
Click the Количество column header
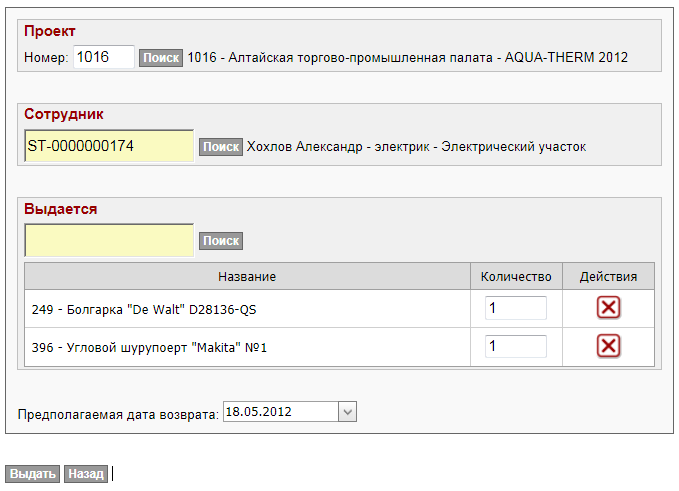click(x=516, y=277)
